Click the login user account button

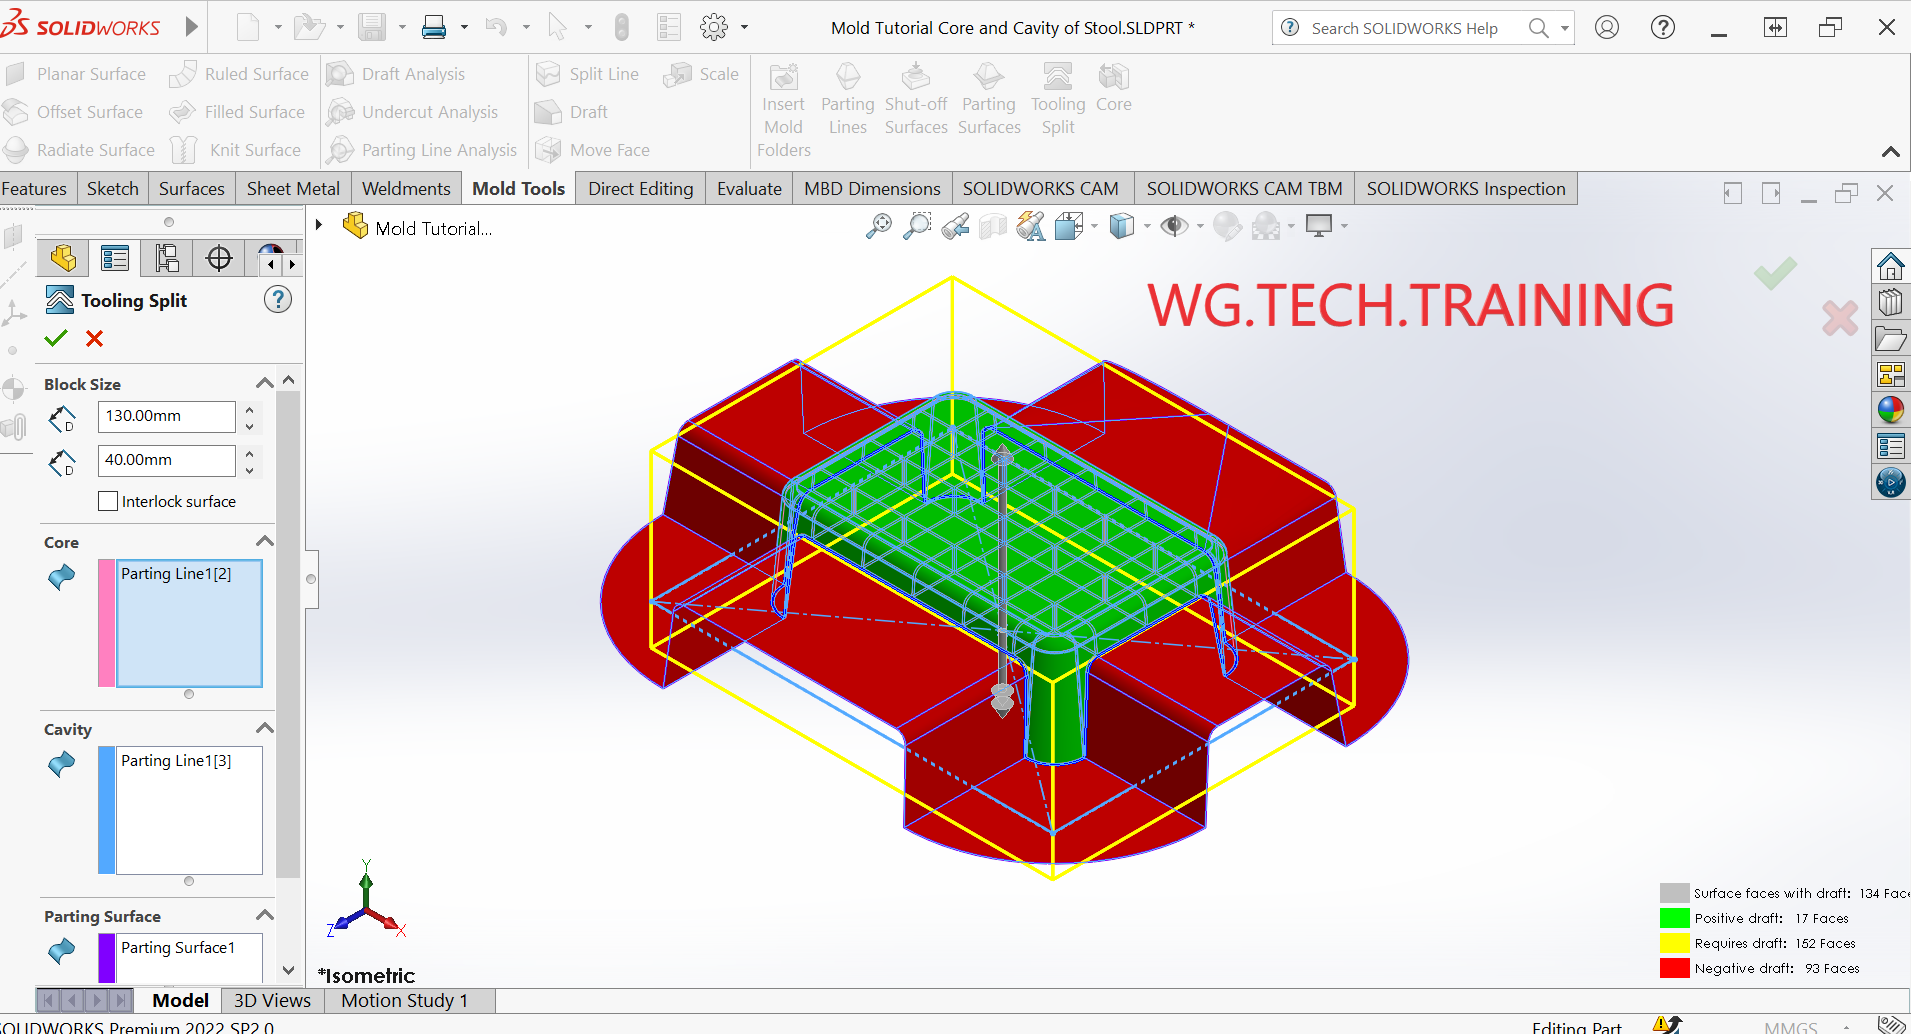point(1607,28)
